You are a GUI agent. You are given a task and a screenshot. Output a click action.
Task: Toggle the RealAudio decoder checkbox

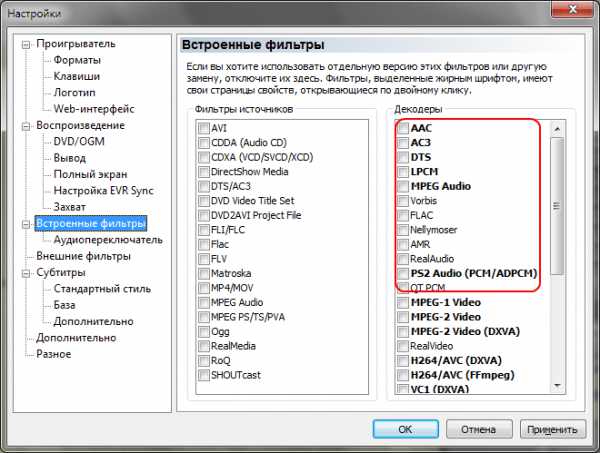403,259
